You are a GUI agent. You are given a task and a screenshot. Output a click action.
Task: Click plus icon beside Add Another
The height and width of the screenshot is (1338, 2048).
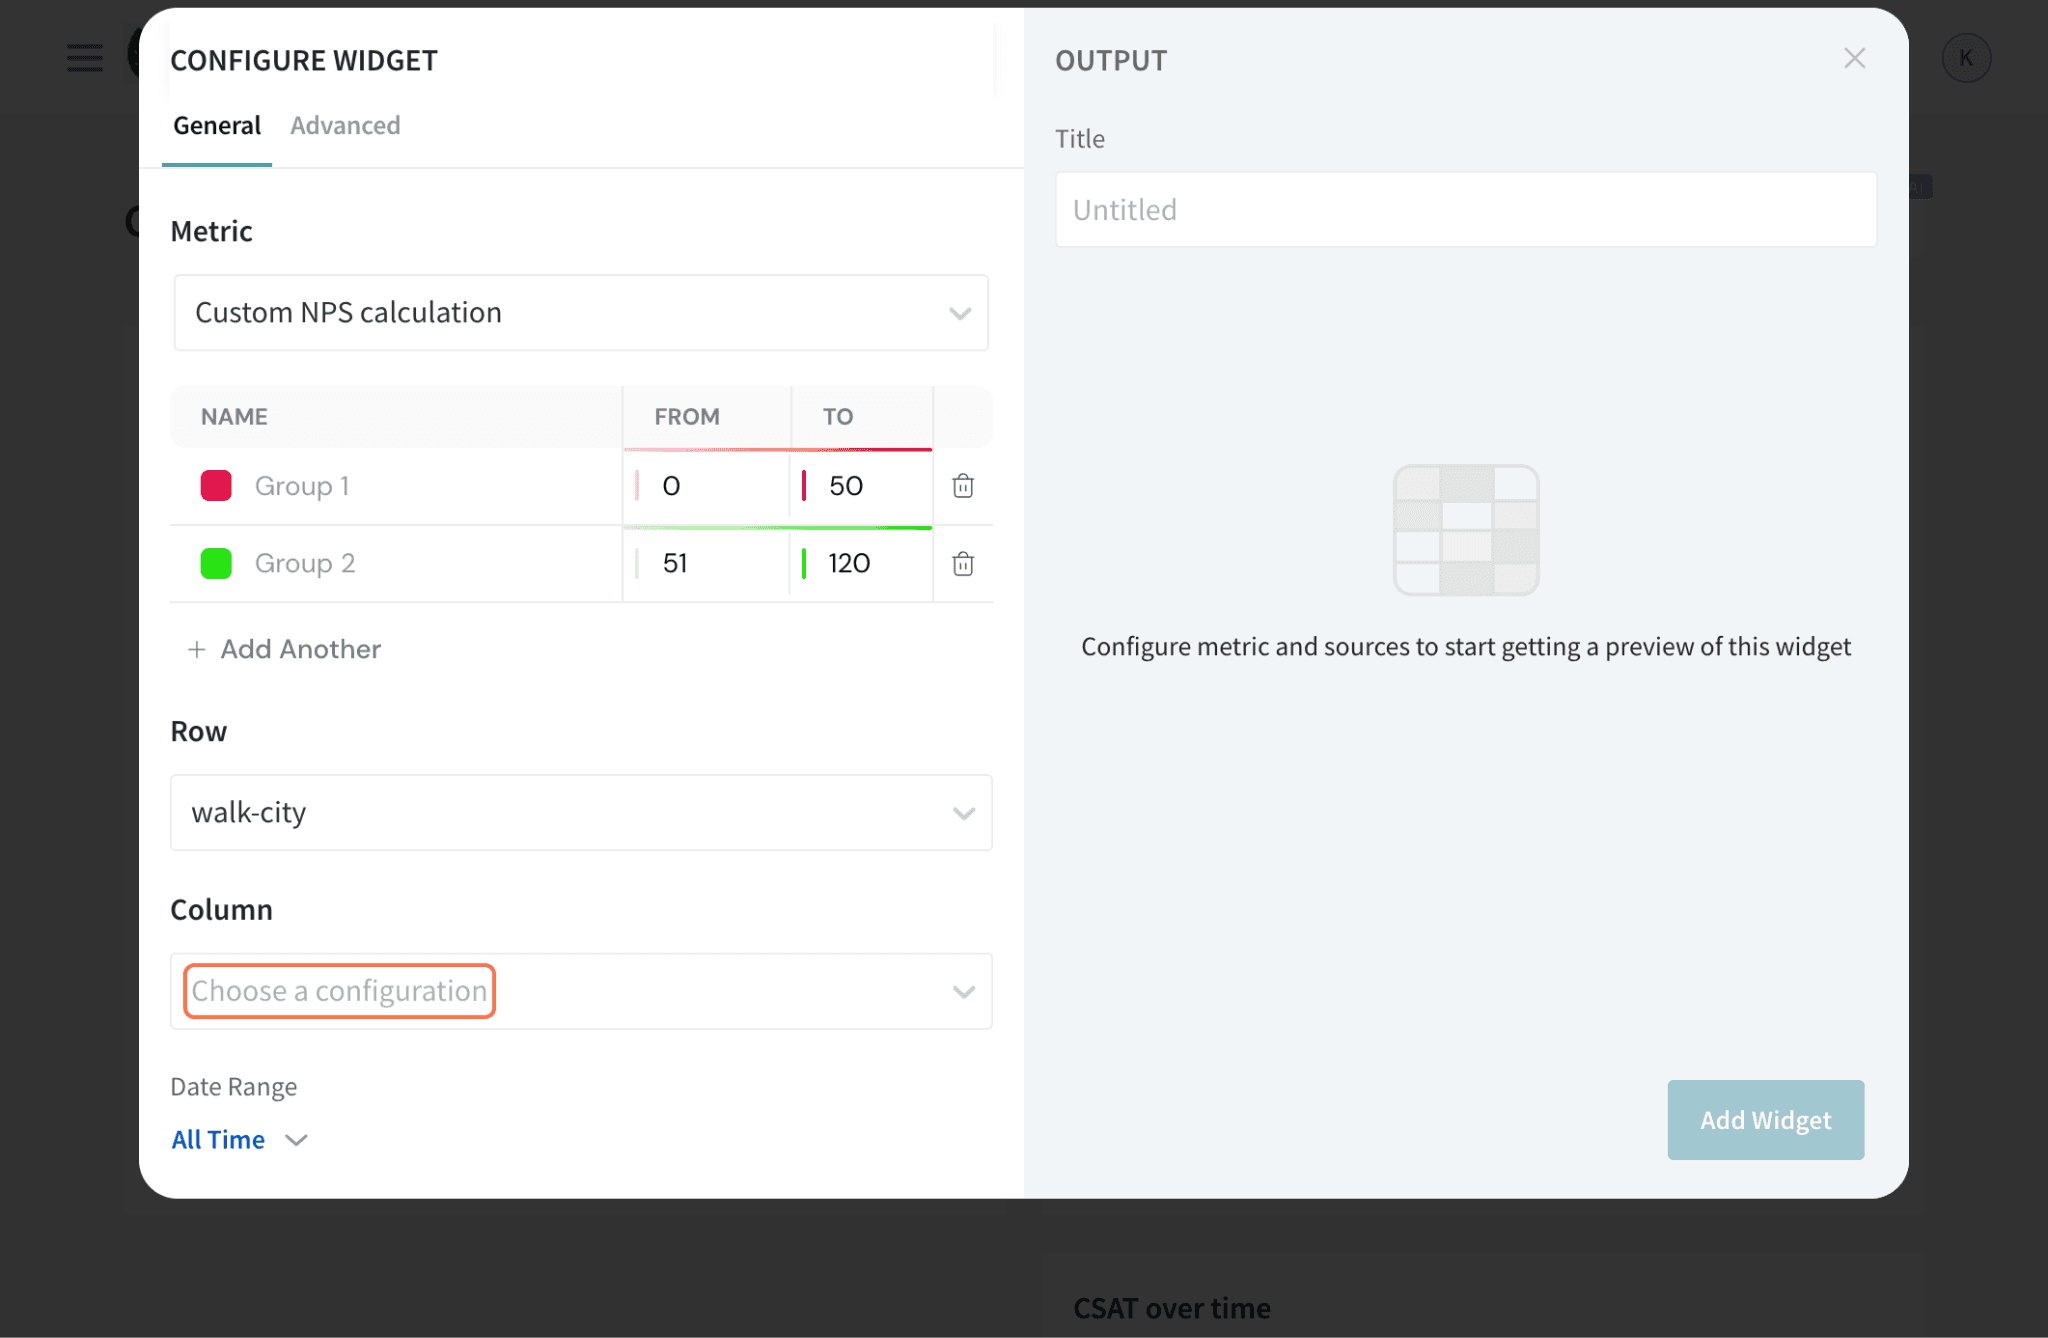pos(197,650)
